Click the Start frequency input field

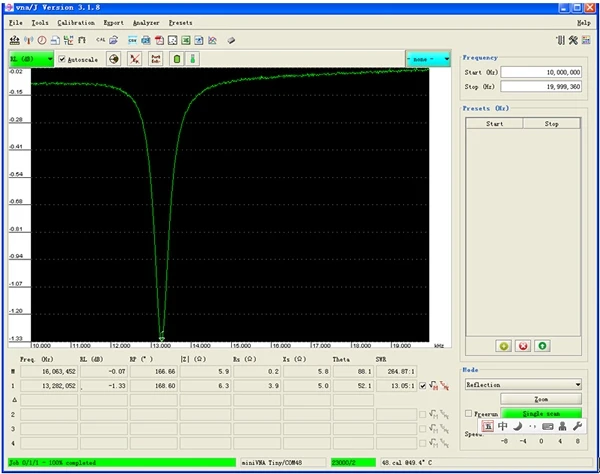[541, 72]
